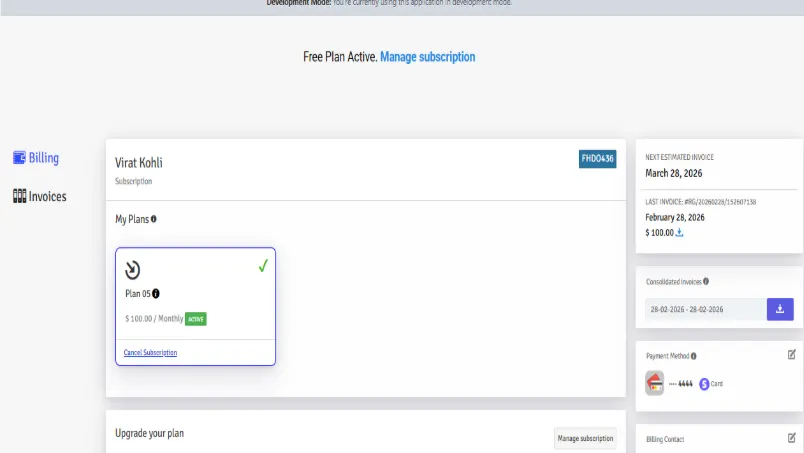Click the Plan 05 clock icon
Screen dimensions: 804x453
pos(132,270)
